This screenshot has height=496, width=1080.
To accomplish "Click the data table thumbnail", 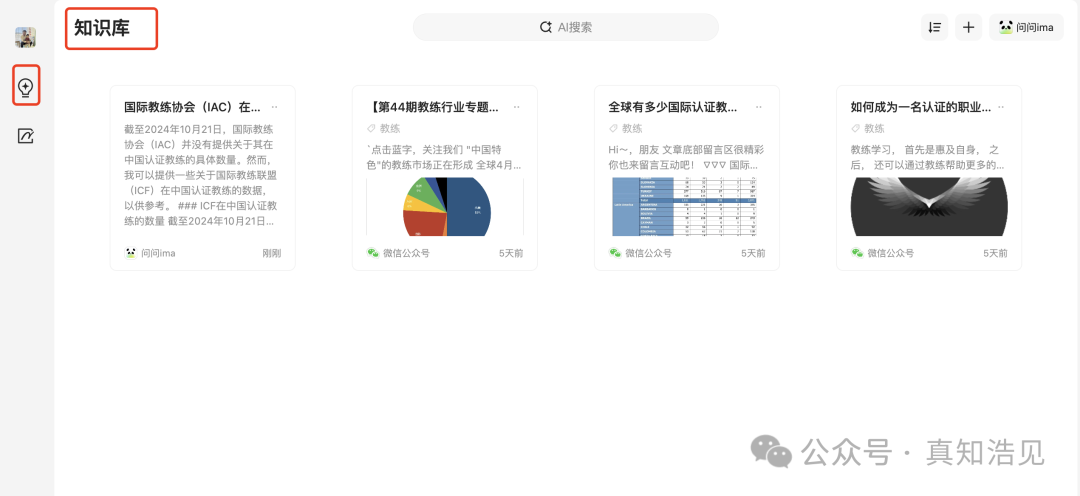I will pos(687,207).
